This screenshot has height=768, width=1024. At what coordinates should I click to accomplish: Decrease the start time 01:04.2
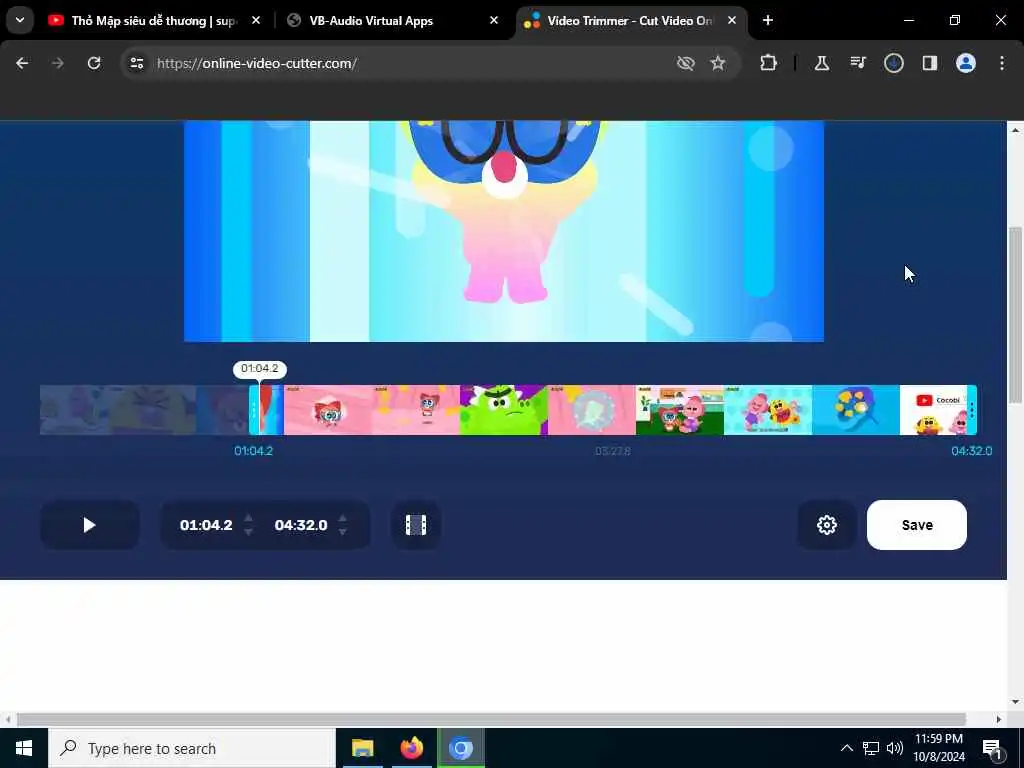click(x=248, y=532)
